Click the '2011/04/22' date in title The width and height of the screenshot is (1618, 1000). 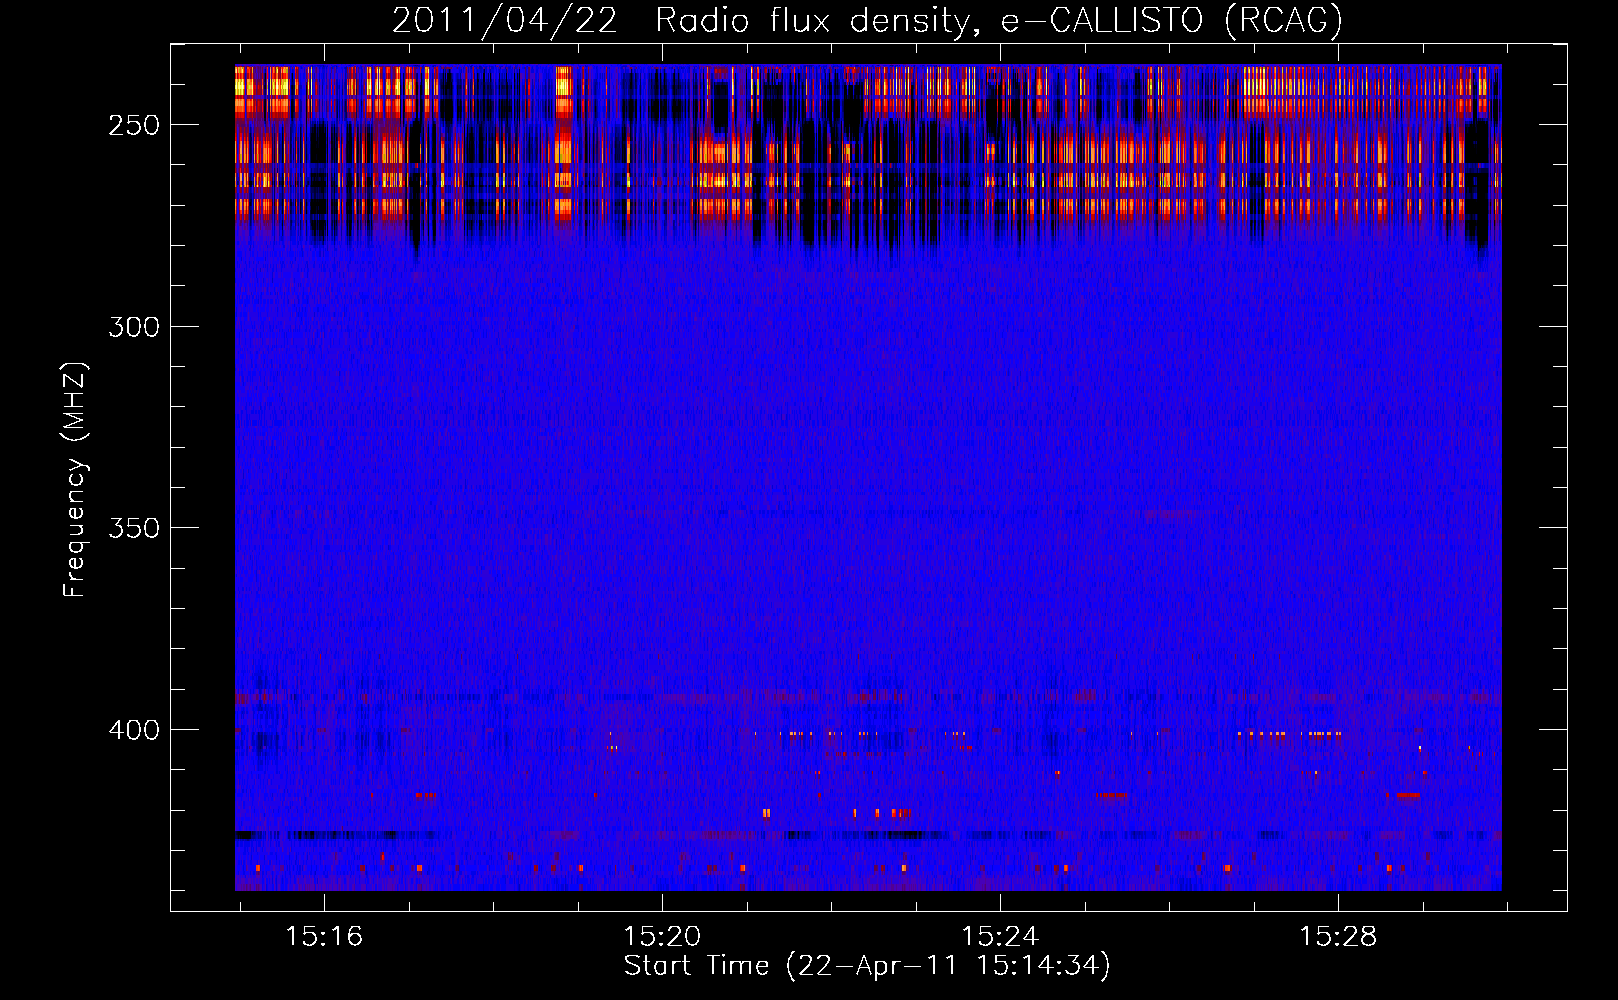[x=505, y=21]
